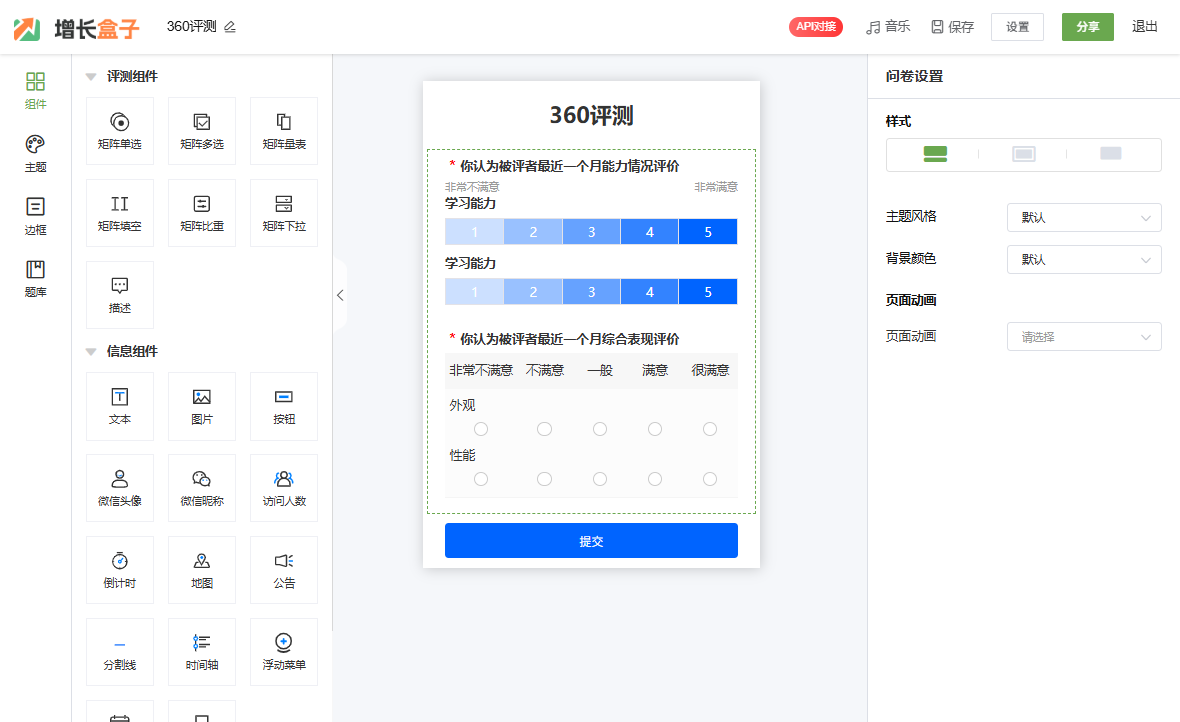1180x722 pixels.
Task: Insert the 按钮 button component
Action: [x=284, y=407]
